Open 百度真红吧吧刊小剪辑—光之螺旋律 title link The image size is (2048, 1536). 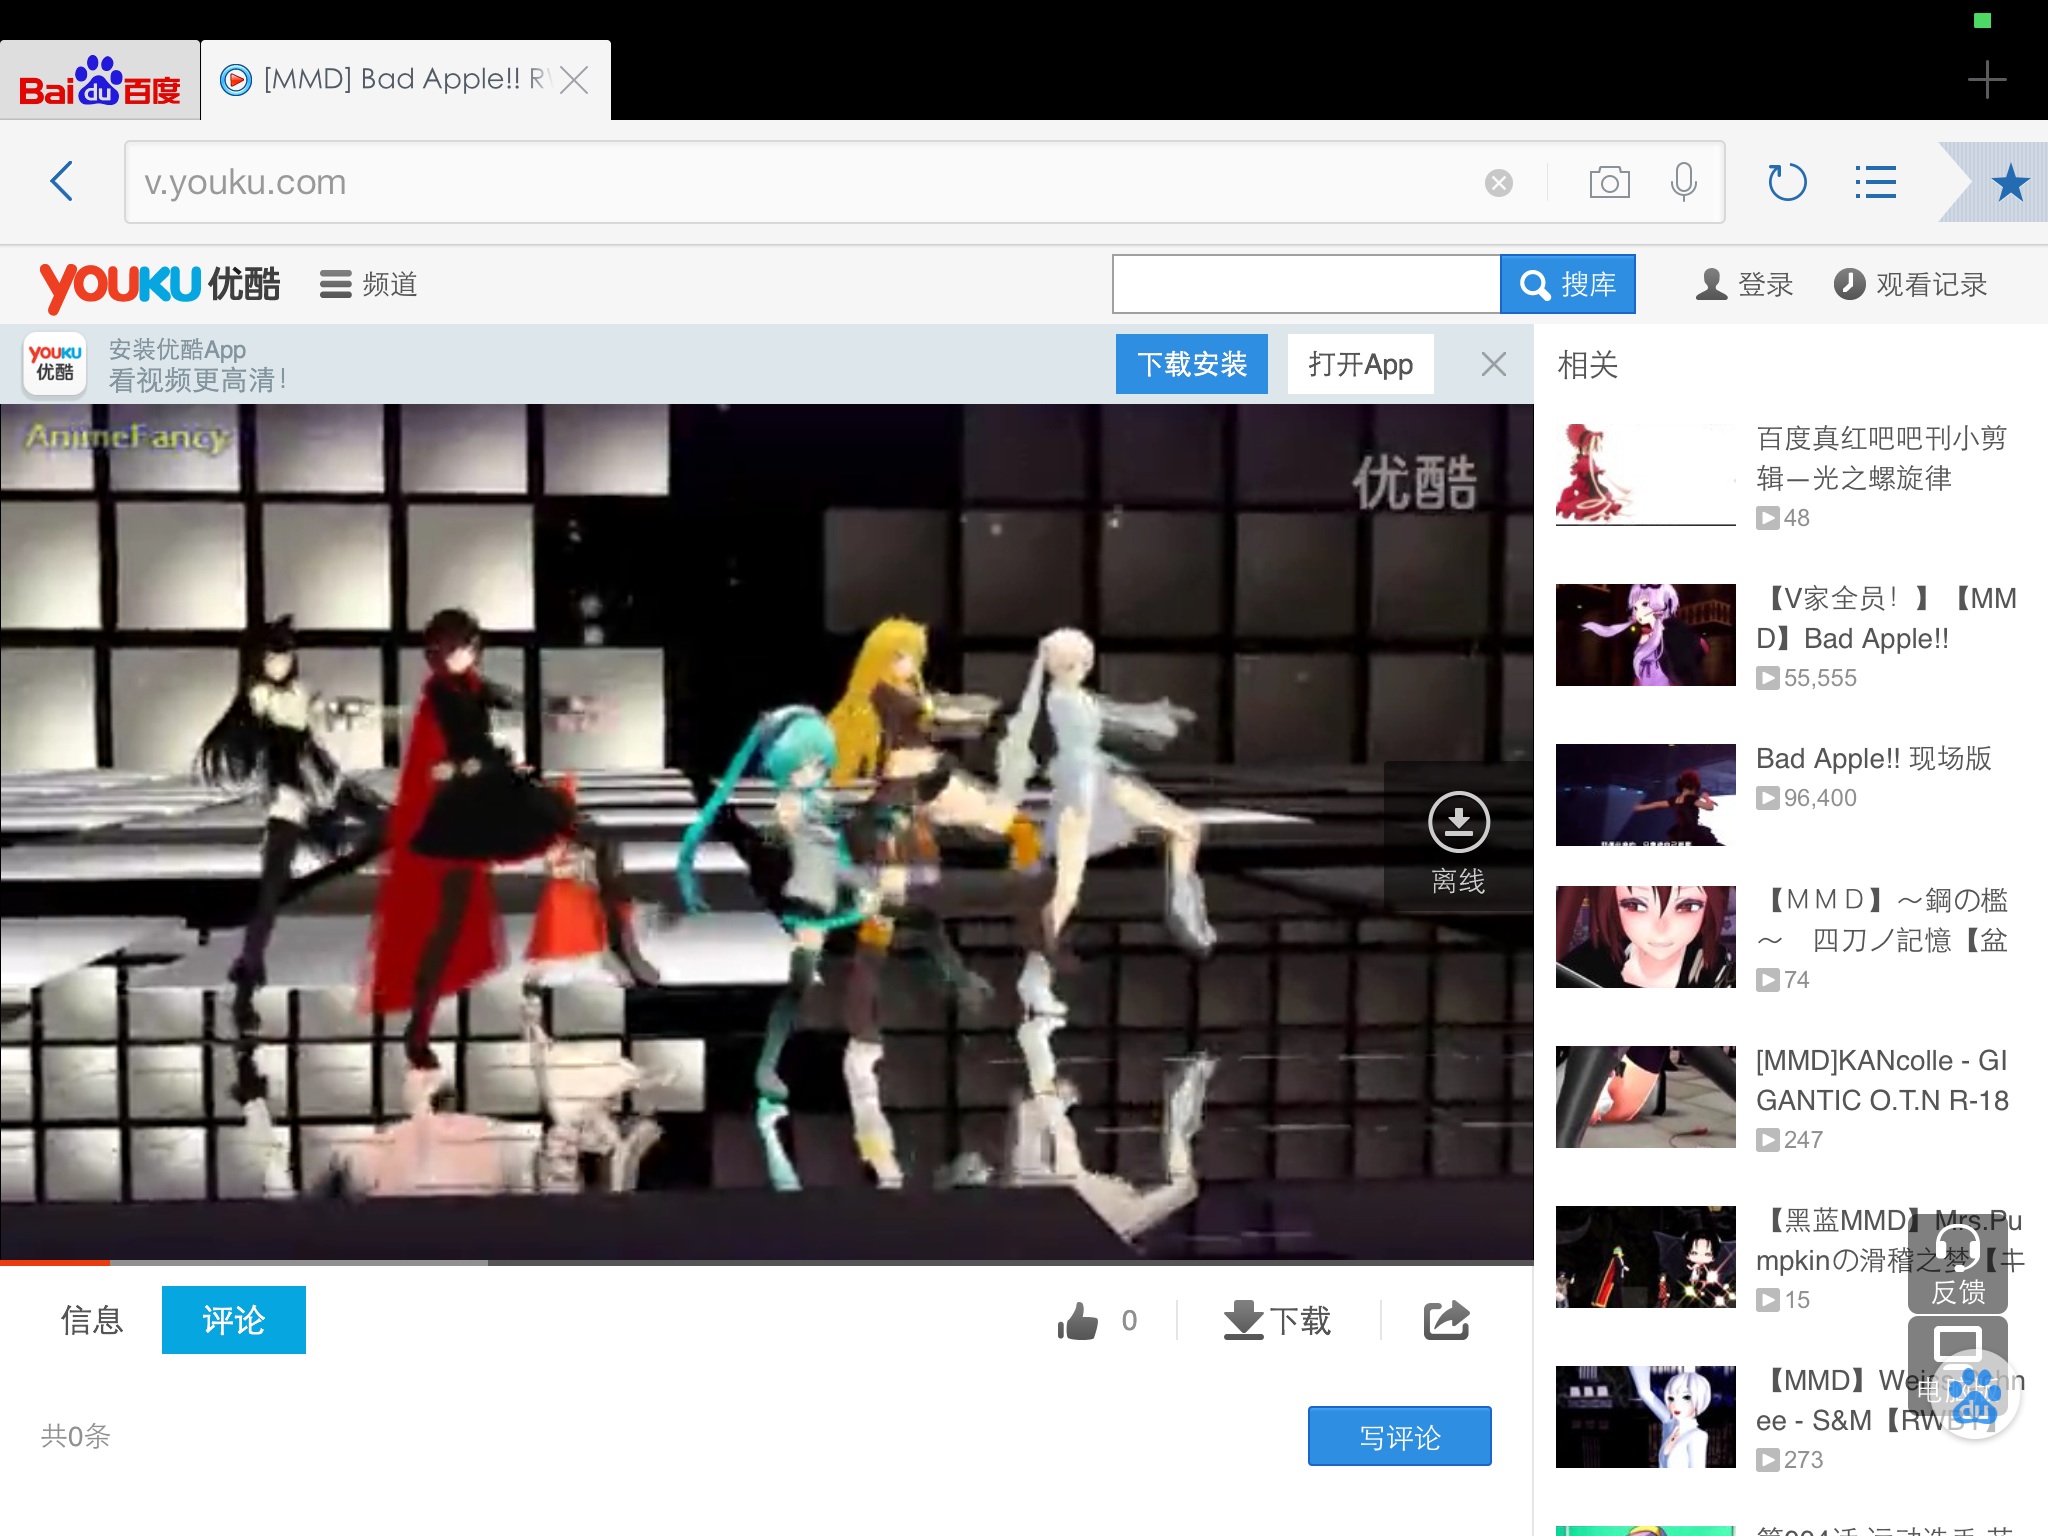[1880, 458]
